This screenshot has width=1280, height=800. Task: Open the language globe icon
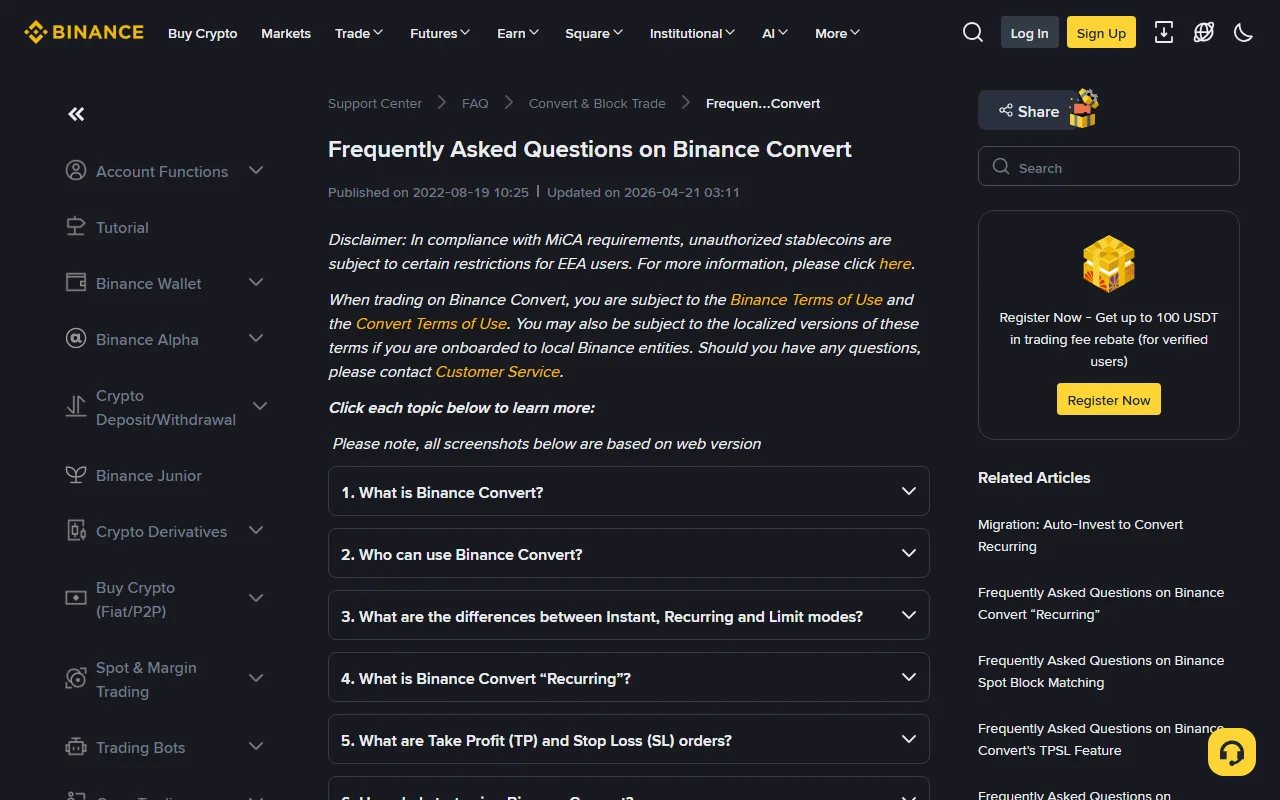[1204, 33]
